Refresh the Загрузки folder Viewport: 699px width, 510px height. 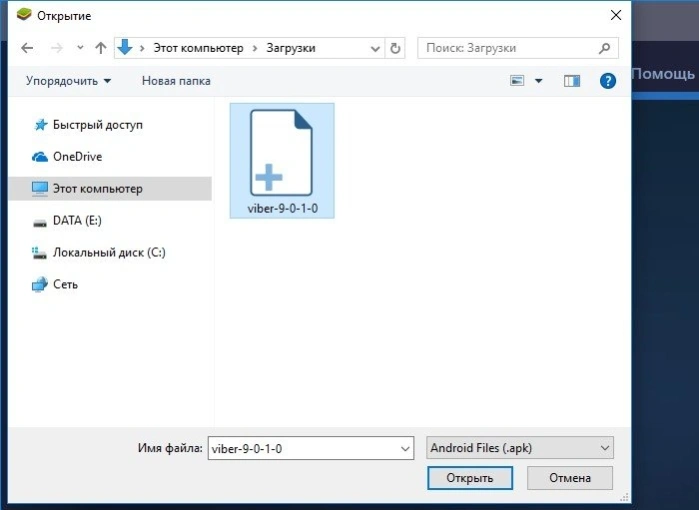pyautogui.click(x=395, y=48)
